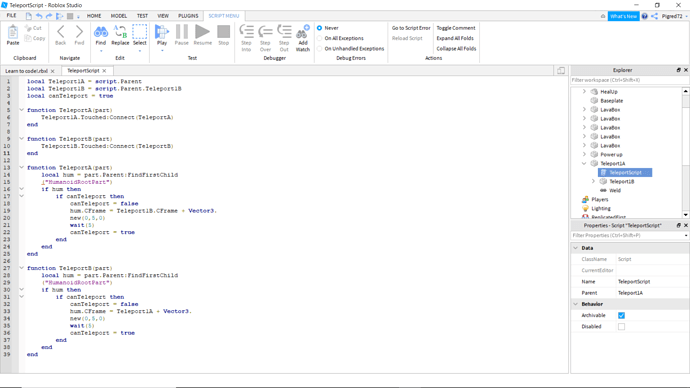Click the Add Watch binoculars icon
Screen dimensions: 690x388
(x=303, y=32)
